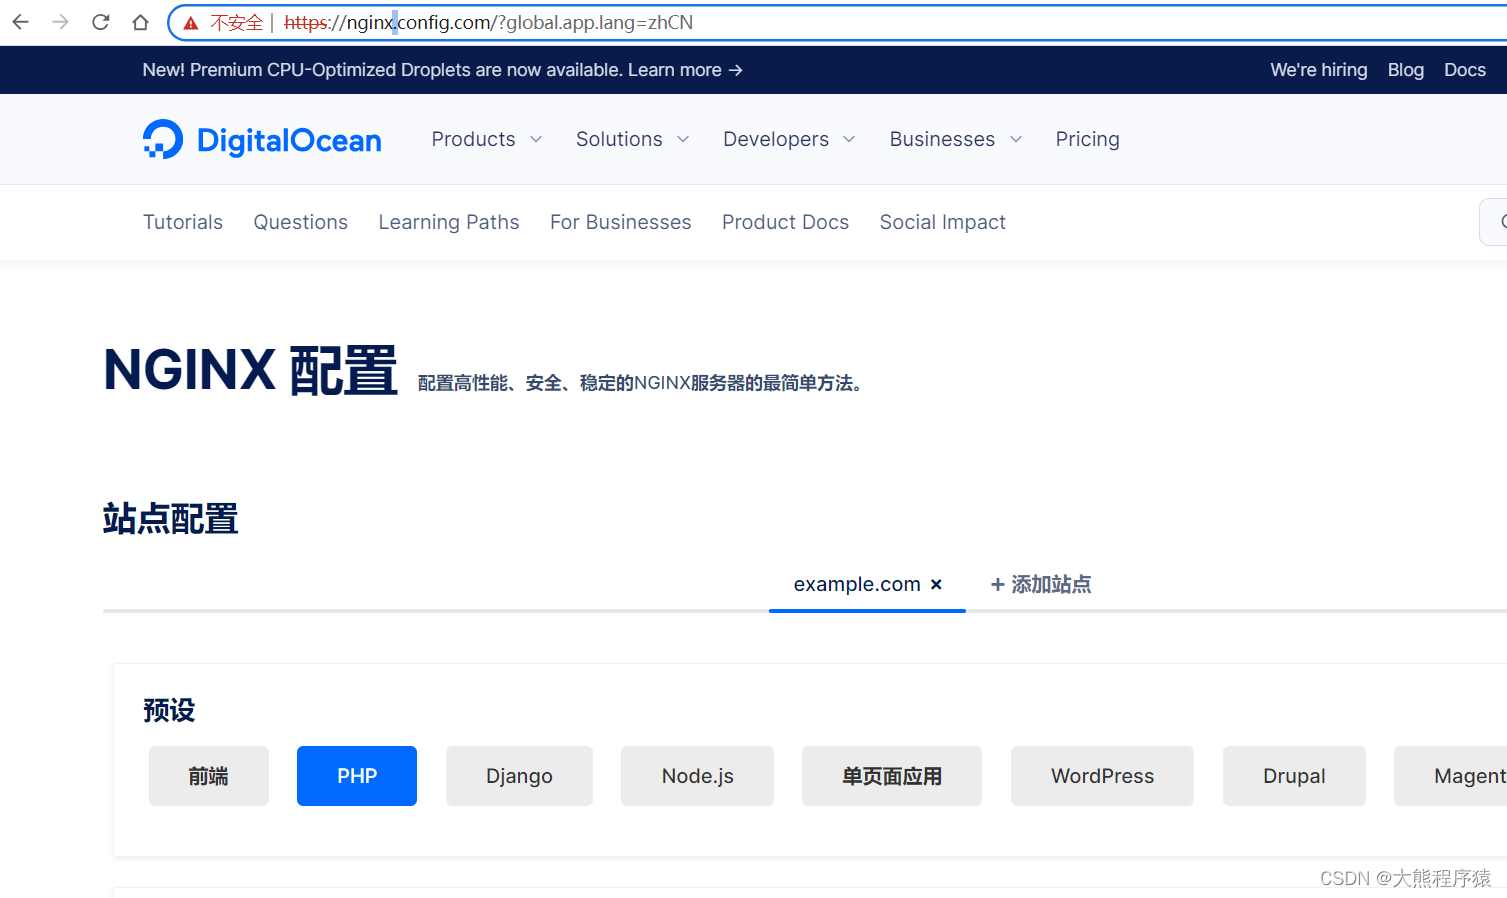Viewport: 1507px width, 898px height.
Task: Reload the page with the refresh icon
Action: coord(100,22)
